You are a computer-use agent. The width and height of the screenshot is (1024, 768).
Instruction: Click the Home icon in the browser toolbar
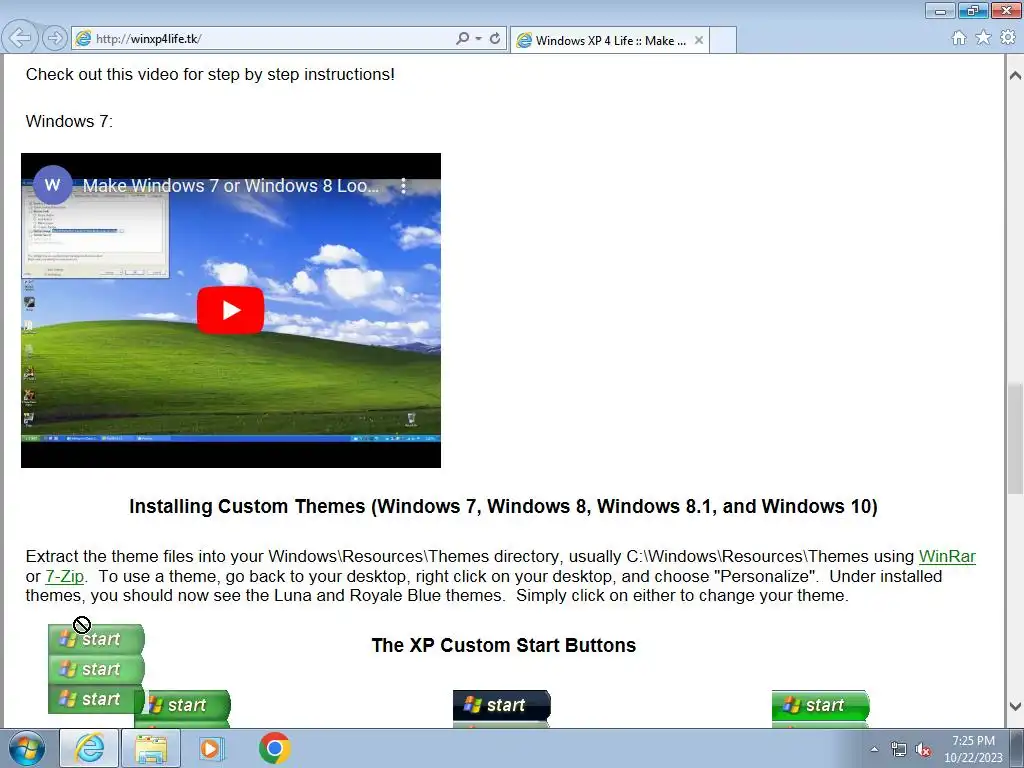959,38
